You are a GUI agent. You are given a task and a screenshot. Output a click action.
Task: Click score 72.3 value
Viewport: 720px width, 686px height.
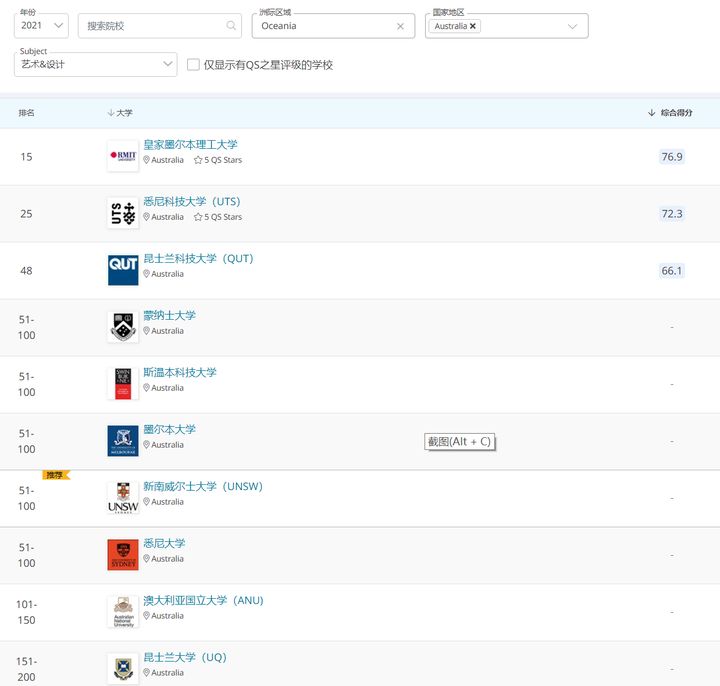tap(672, 214)
